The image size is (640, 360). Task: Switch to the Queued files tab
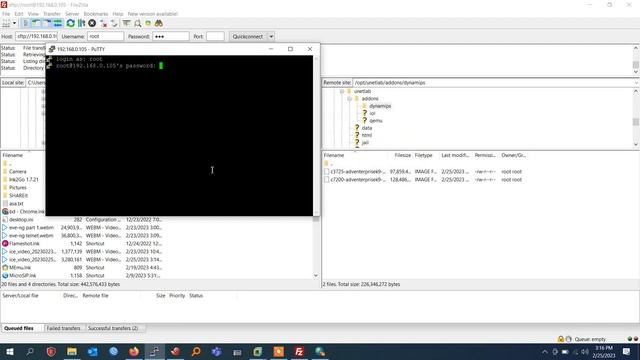(19, 328)
